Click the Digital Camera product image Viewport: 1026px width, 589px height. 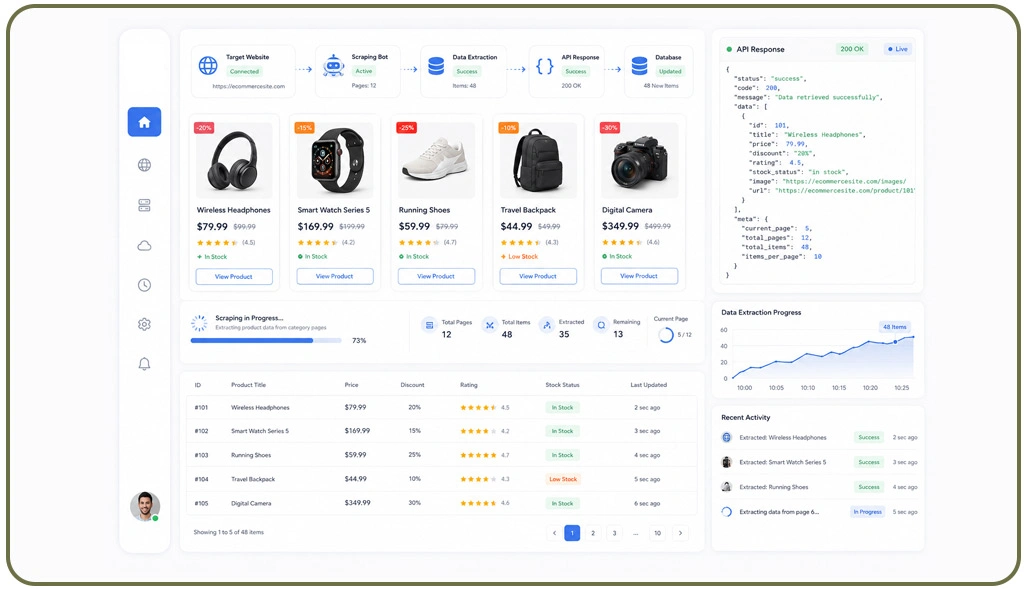tap(639, 160)
